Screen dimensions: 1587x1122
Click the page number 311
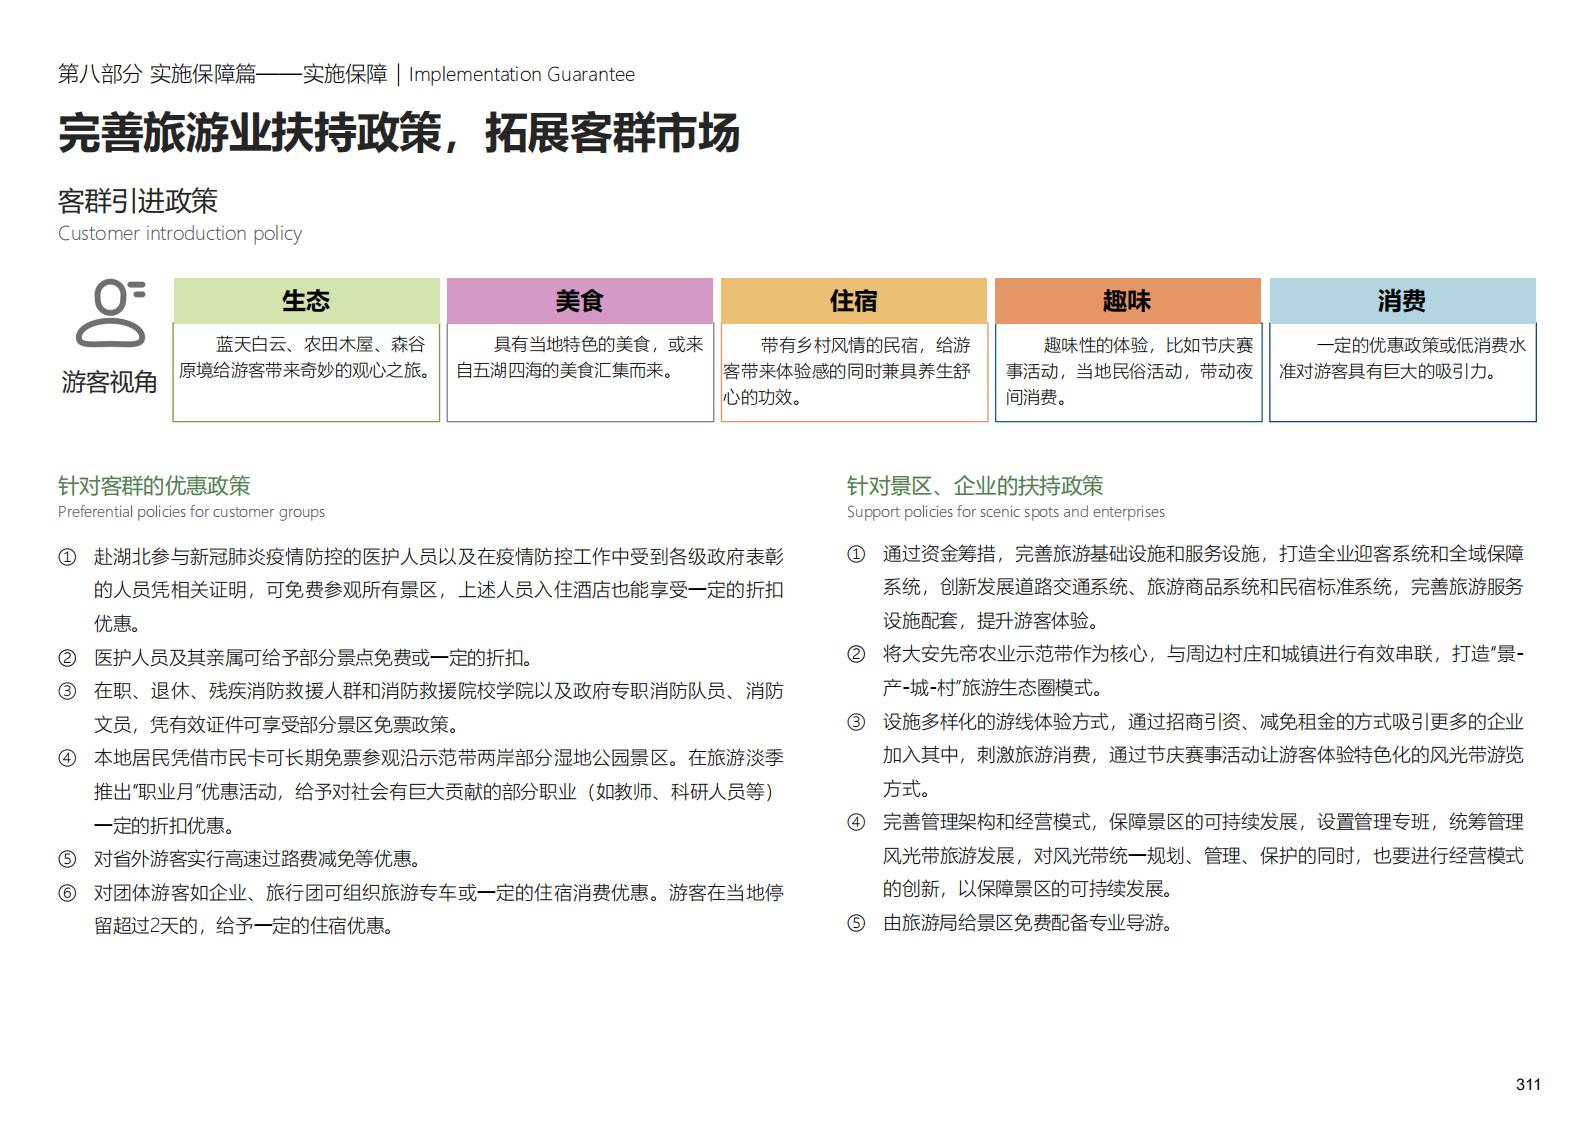tap(1528, 1085)
